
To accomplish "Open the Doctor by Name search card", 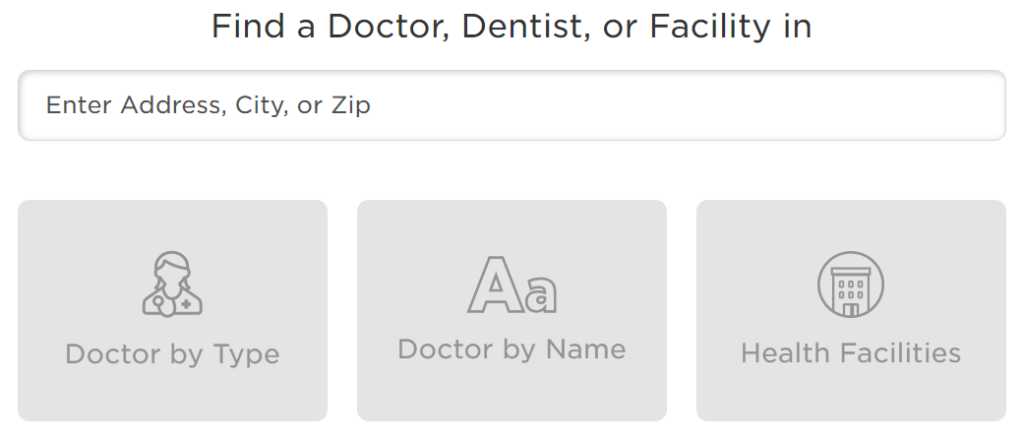I will [x=512, y=310].
